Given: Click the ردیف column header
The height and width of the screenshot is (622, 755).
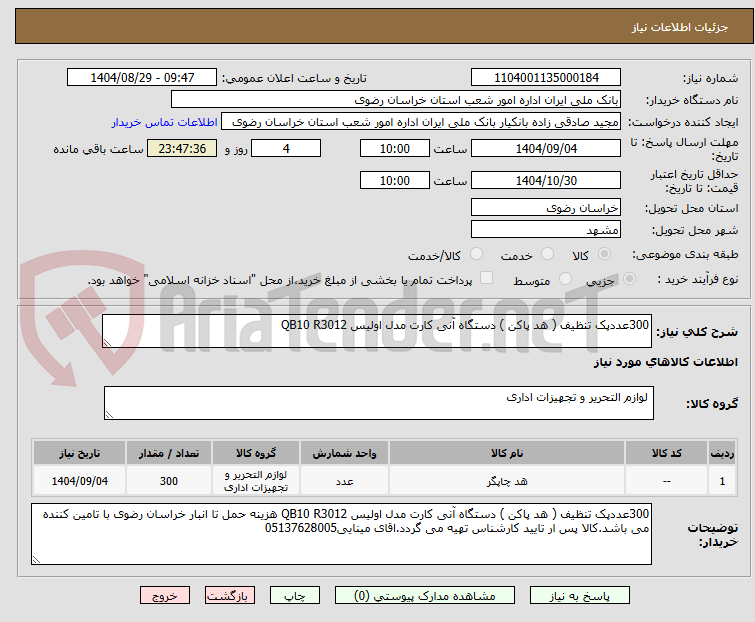Looking at the screenshot, I should 722,453.
